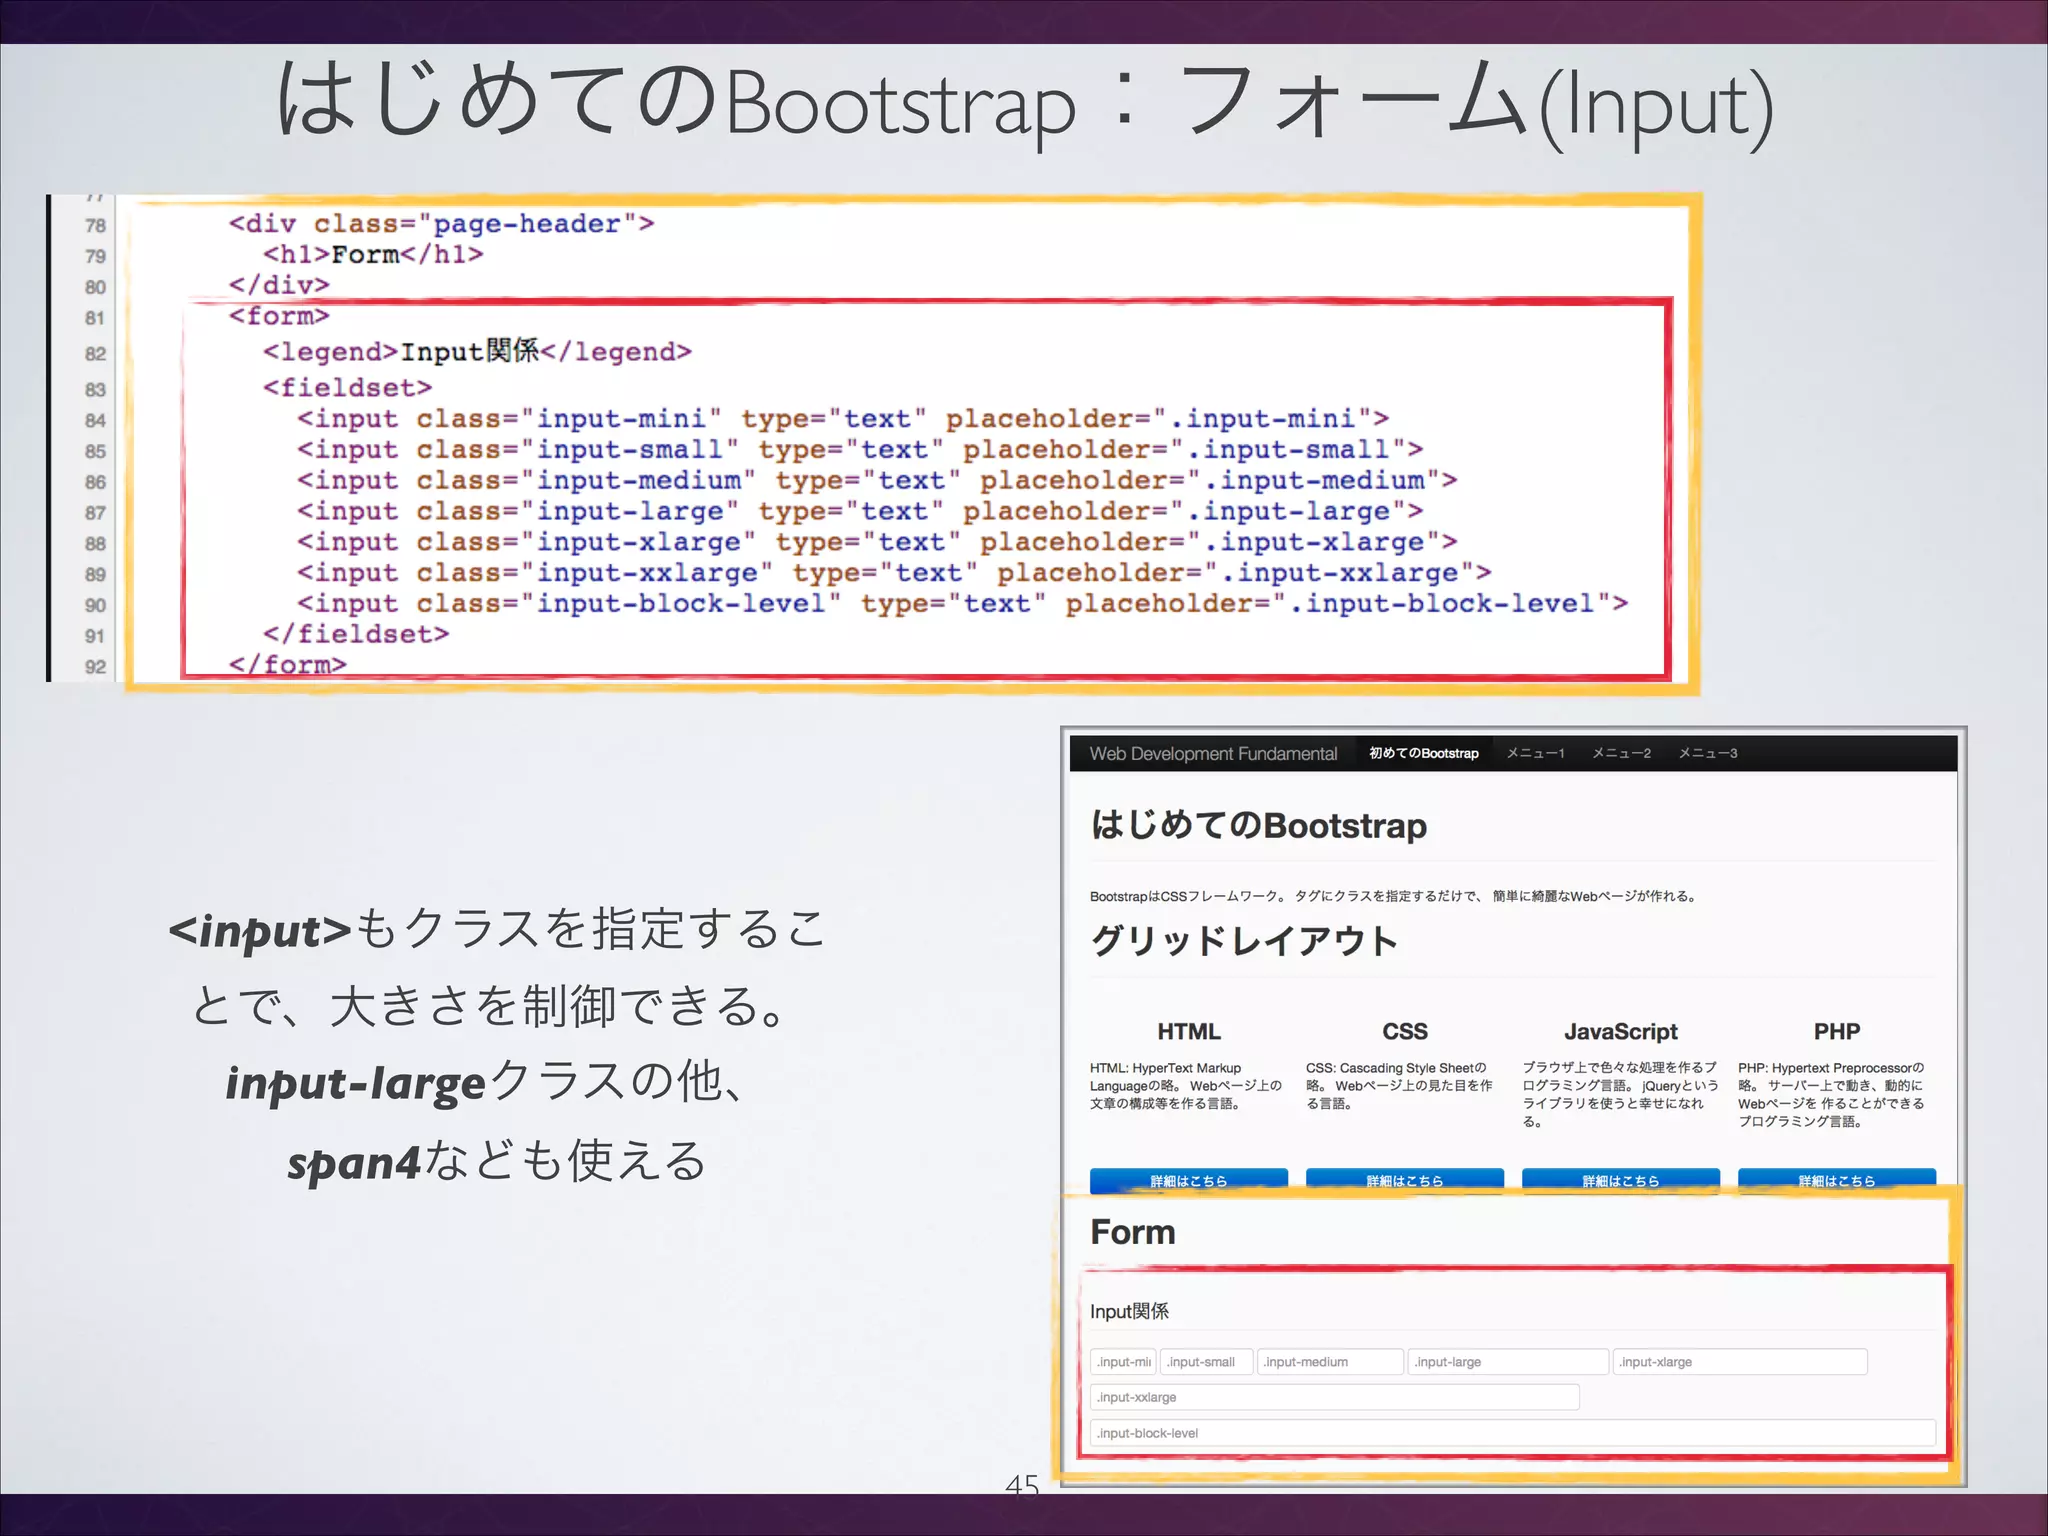Click the HTML: HyperText Markup description paragraph

(x=1185, y=1086)
